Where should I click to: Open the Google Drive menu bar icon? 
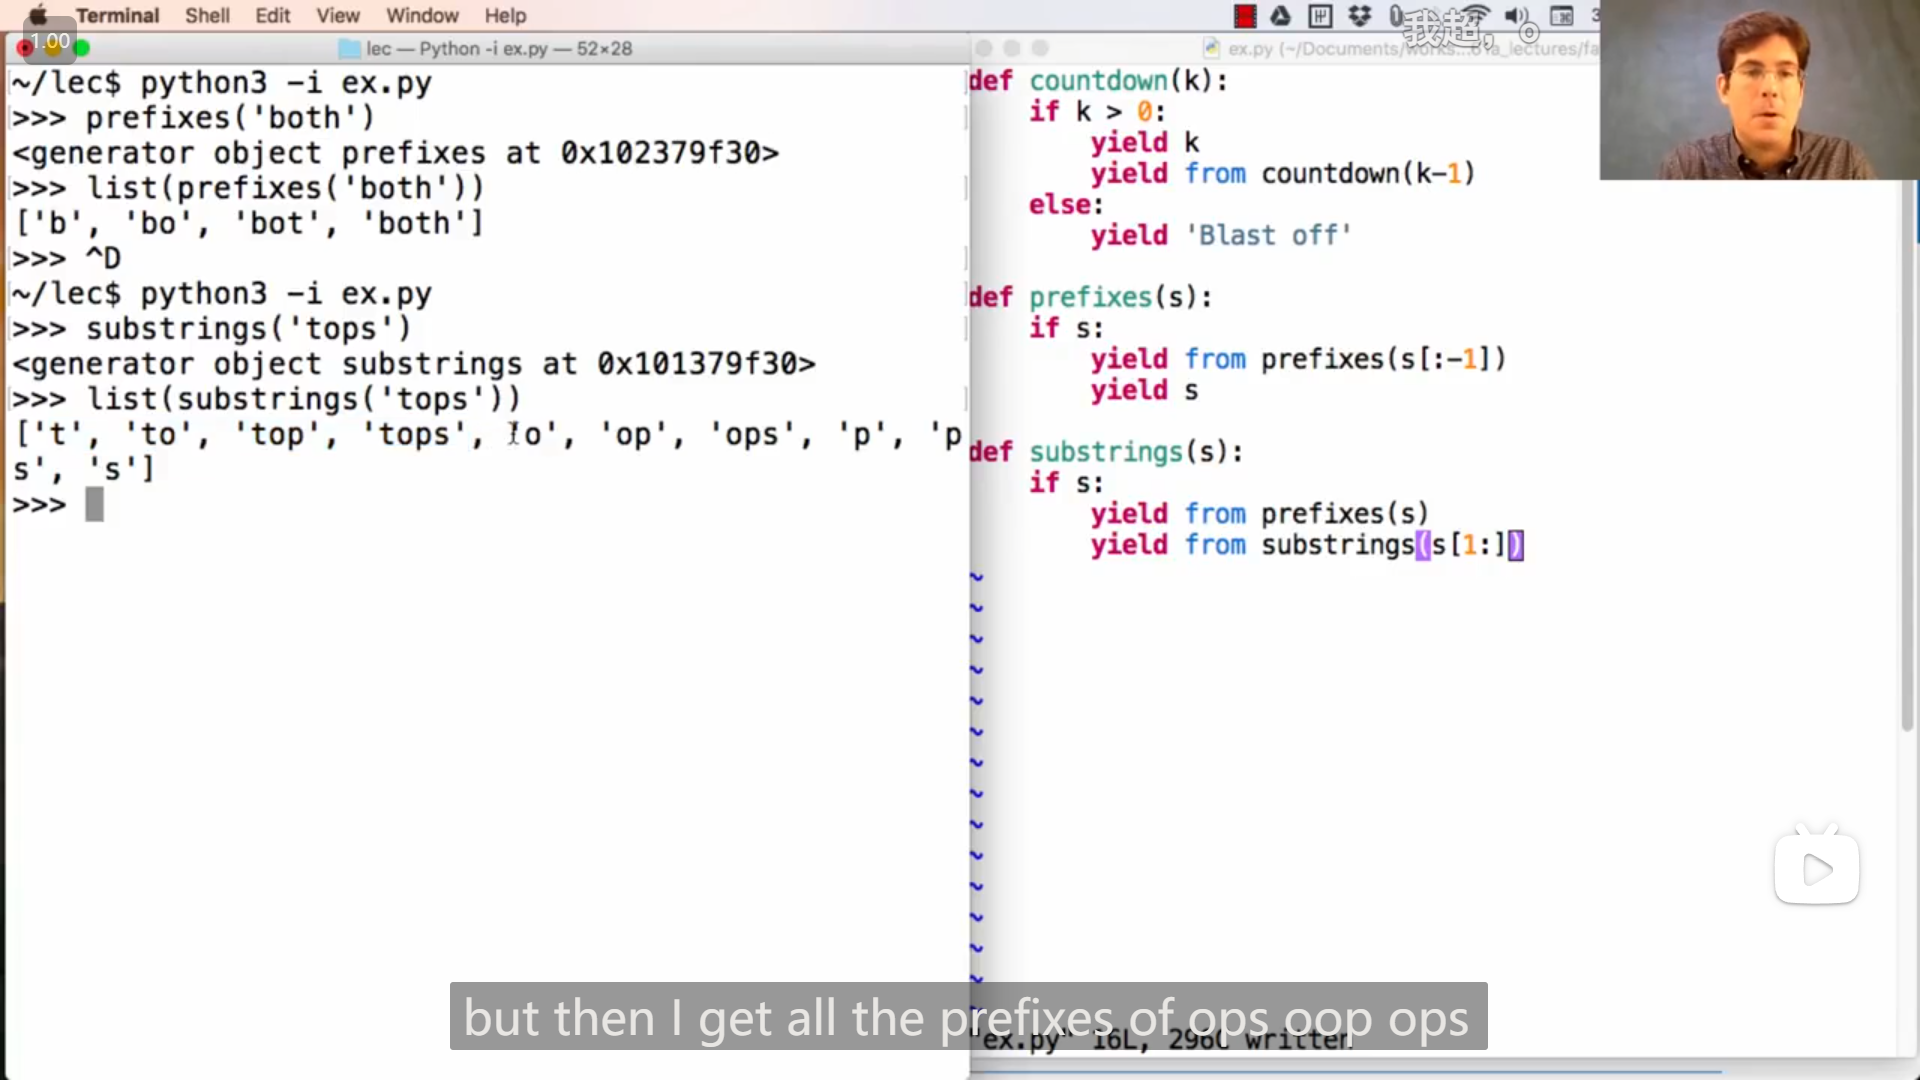(x=1281, y=16)
